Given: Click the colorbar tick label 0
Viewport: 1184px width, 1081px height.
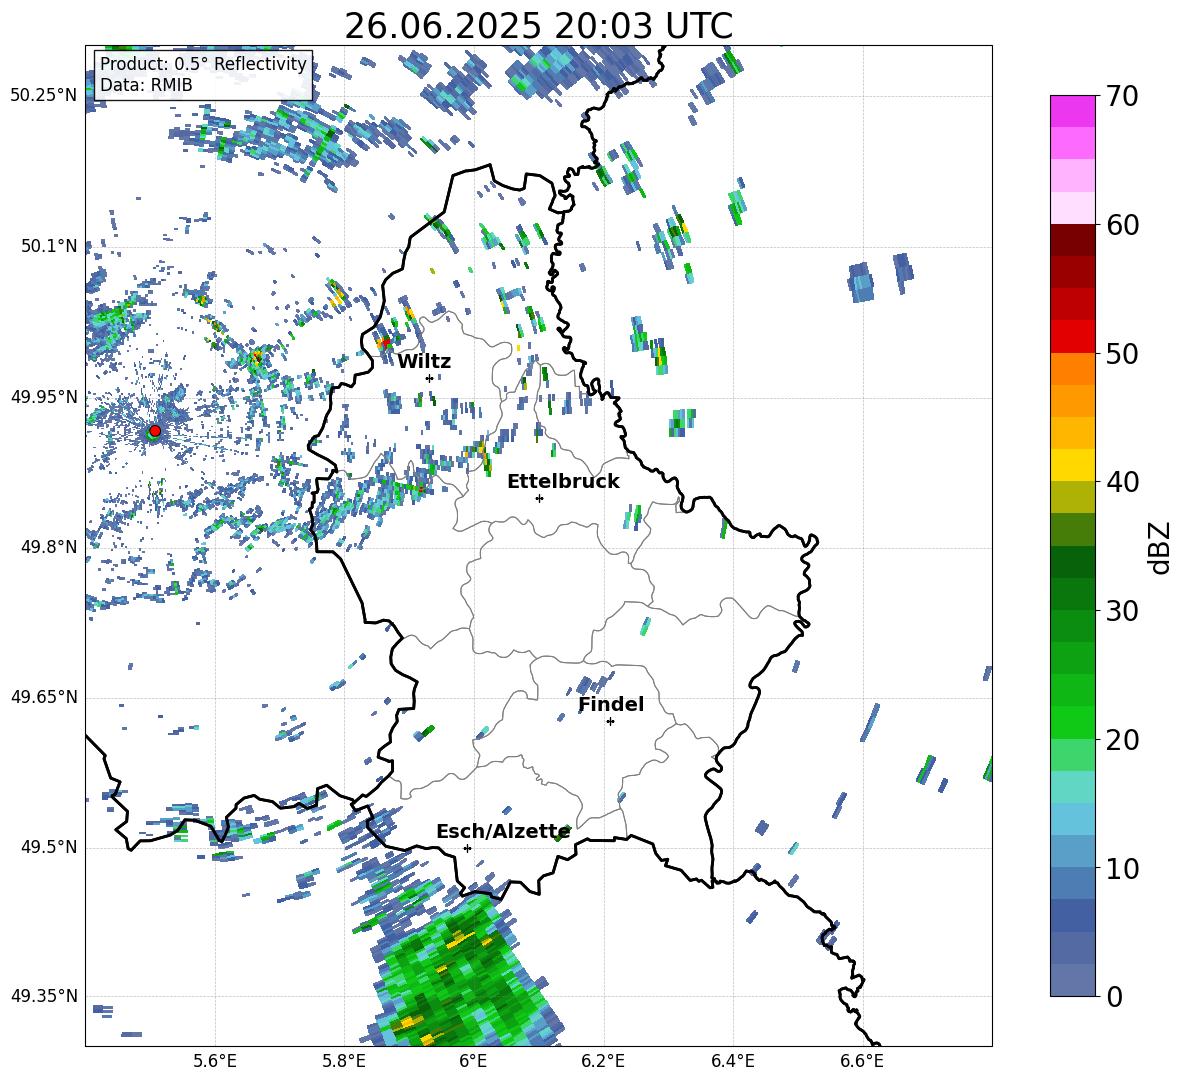Looking at the screenshot, I should 1114,996.
